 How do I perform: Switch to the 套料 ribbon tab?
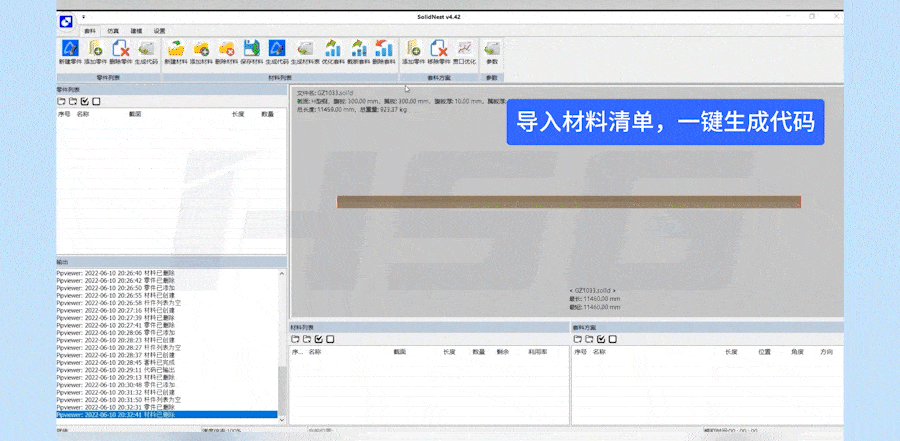[x=89, y=31]
